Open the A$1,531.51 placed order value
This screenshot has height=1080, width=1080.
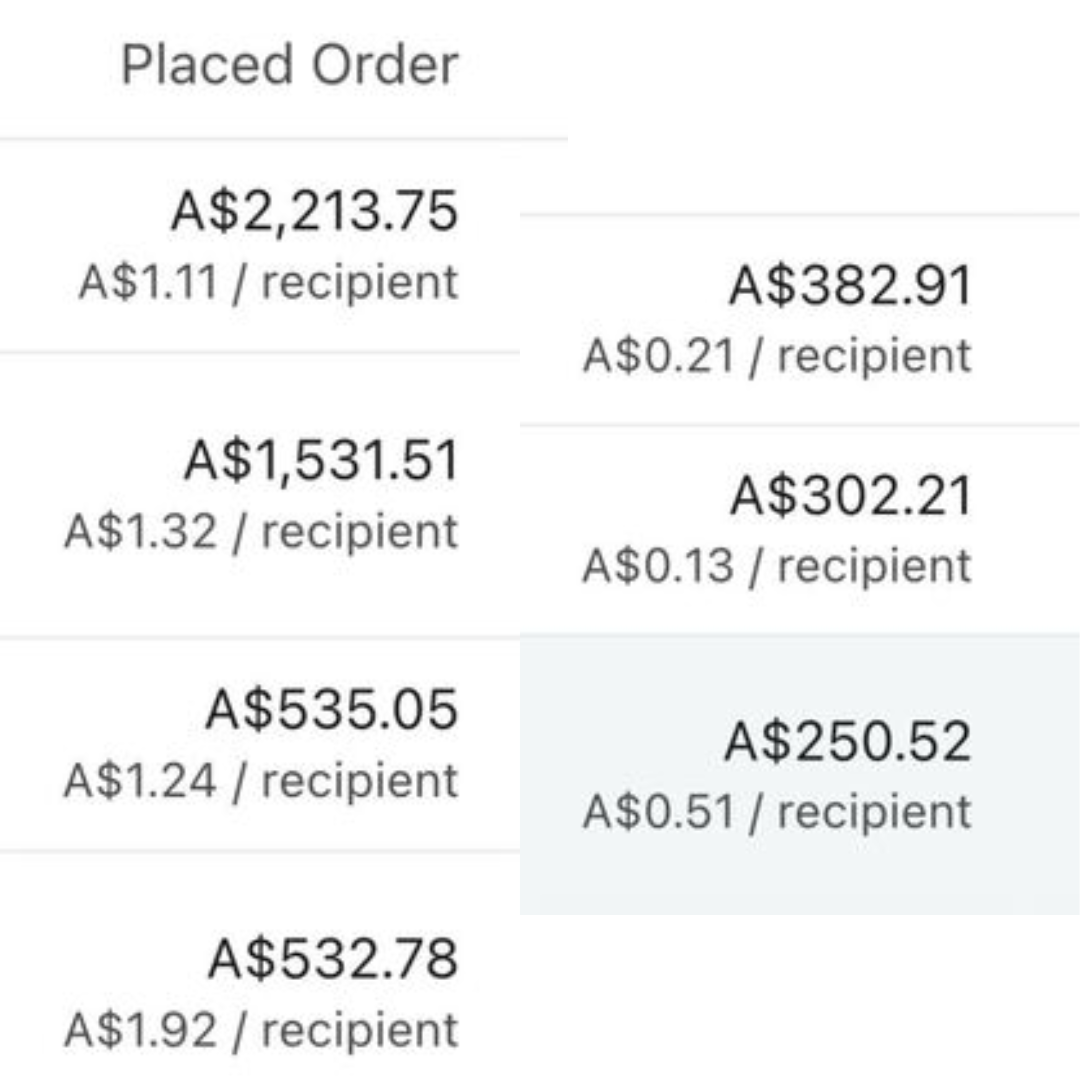[x=320, y=461]
